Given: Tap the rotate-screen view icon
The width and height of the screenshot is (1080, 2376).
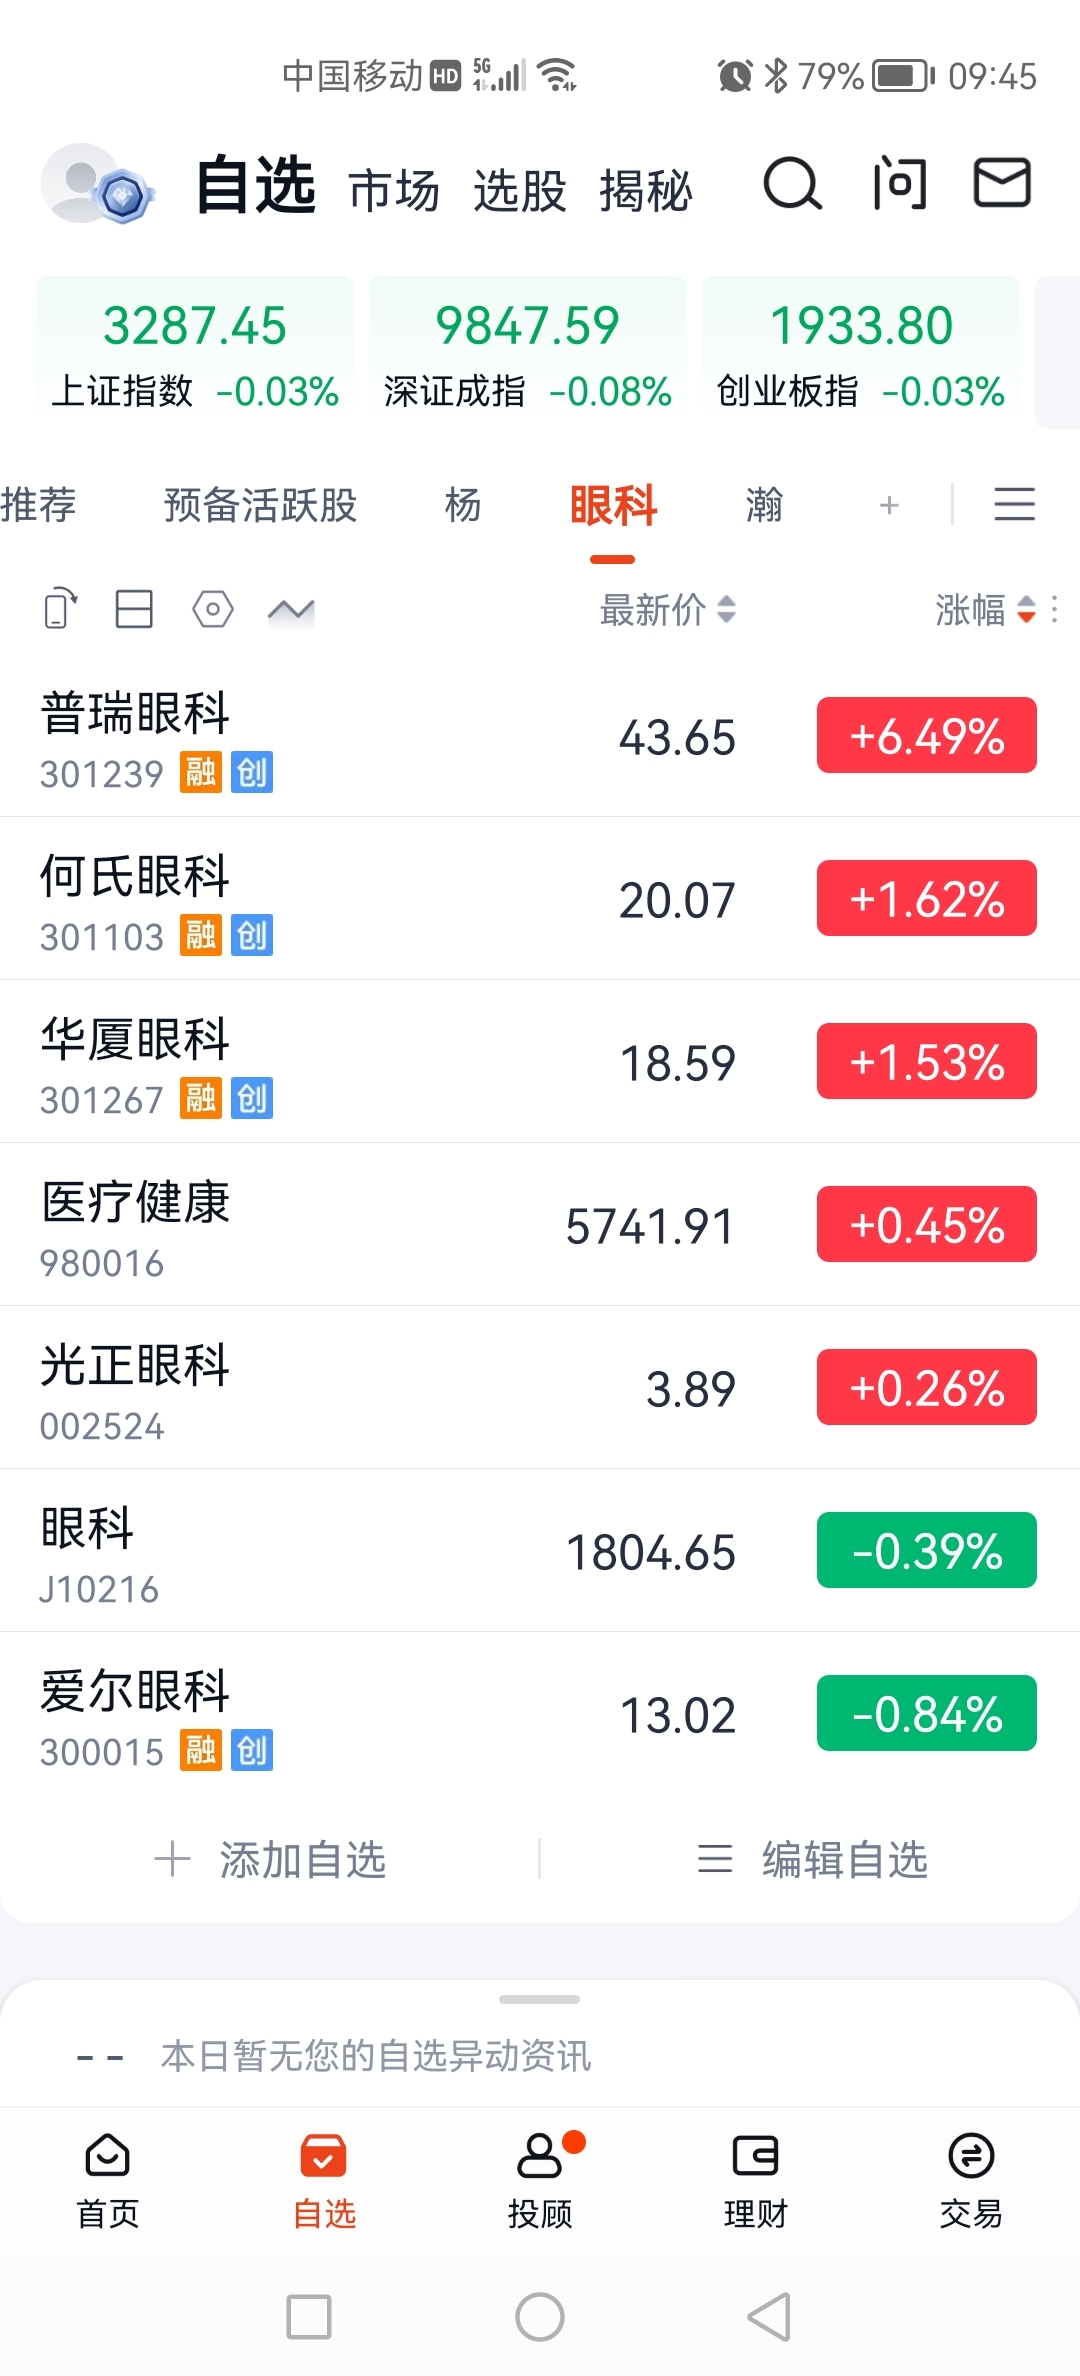Looking at the screenshot, I should pos(61,608).
